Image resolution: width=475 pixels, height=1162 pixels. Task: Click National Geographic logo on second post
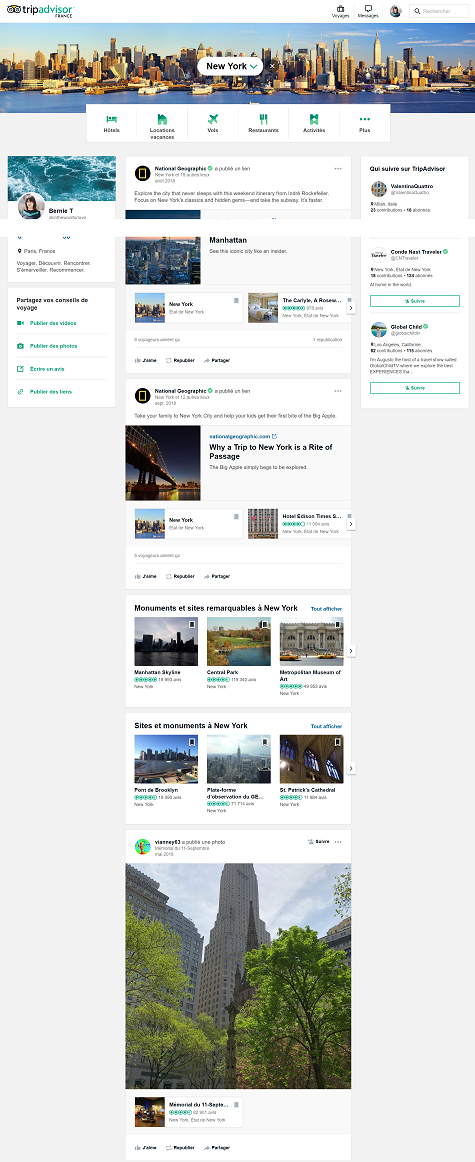[142, 395]
